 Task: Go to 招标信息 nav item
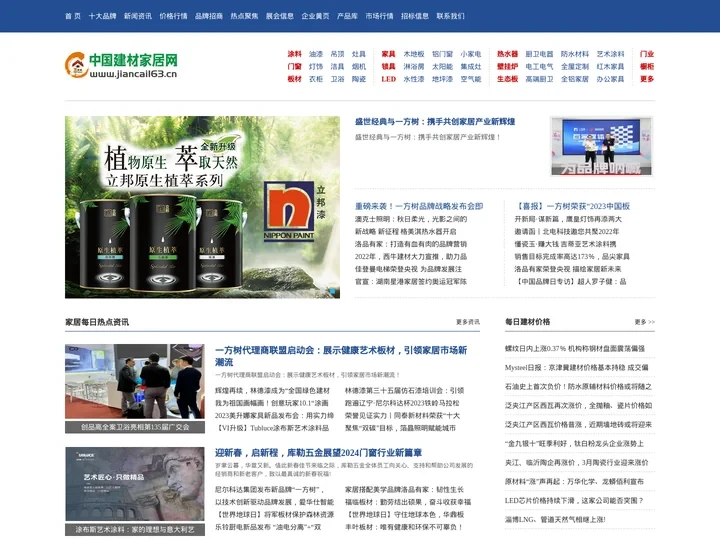point(415,16)
